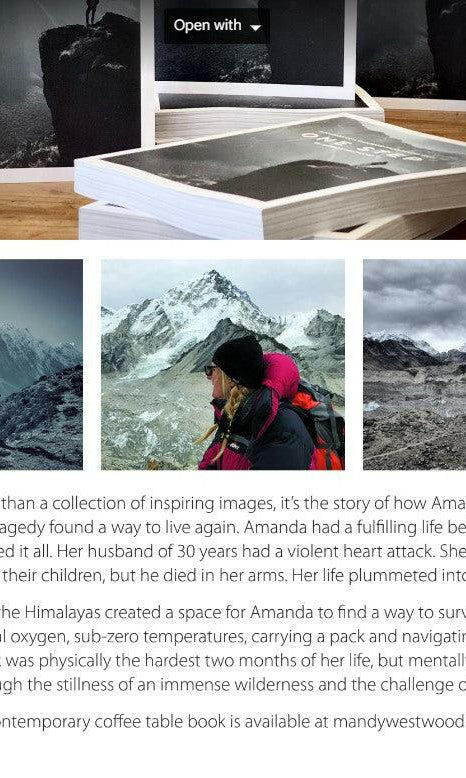
Task: Select the dark blue mountain ridge photo
Action: (x=41, y=364)
